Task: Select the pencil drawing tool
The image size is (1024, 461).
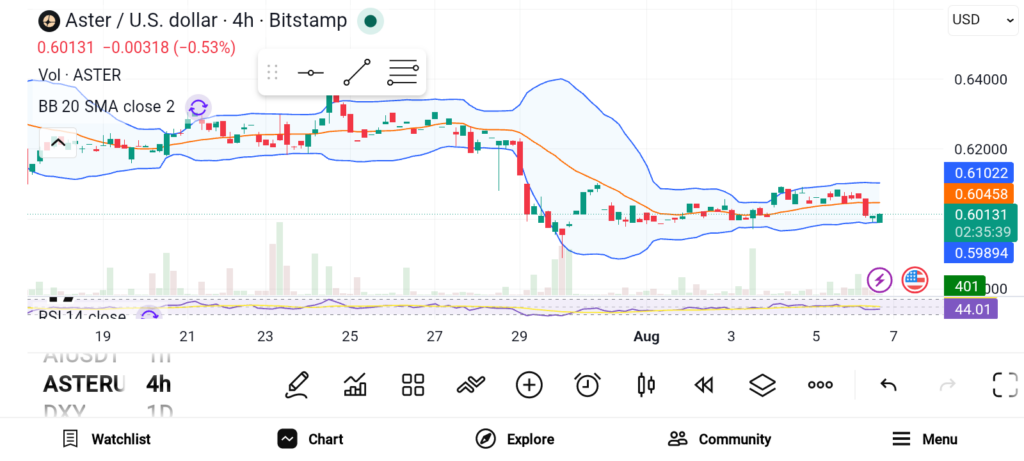Action: (x=296, y=385)
